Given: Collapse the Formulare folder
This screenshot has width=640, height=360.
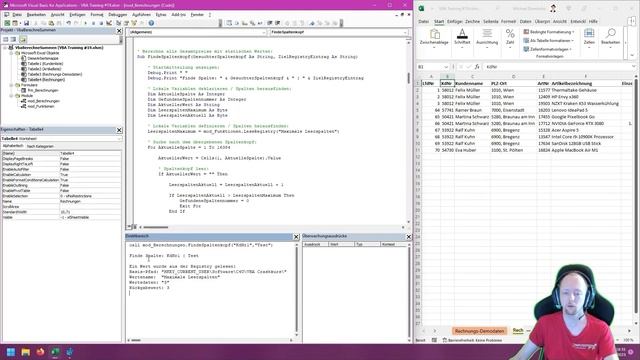Looking at the screenshot, I should click(11, 85).
